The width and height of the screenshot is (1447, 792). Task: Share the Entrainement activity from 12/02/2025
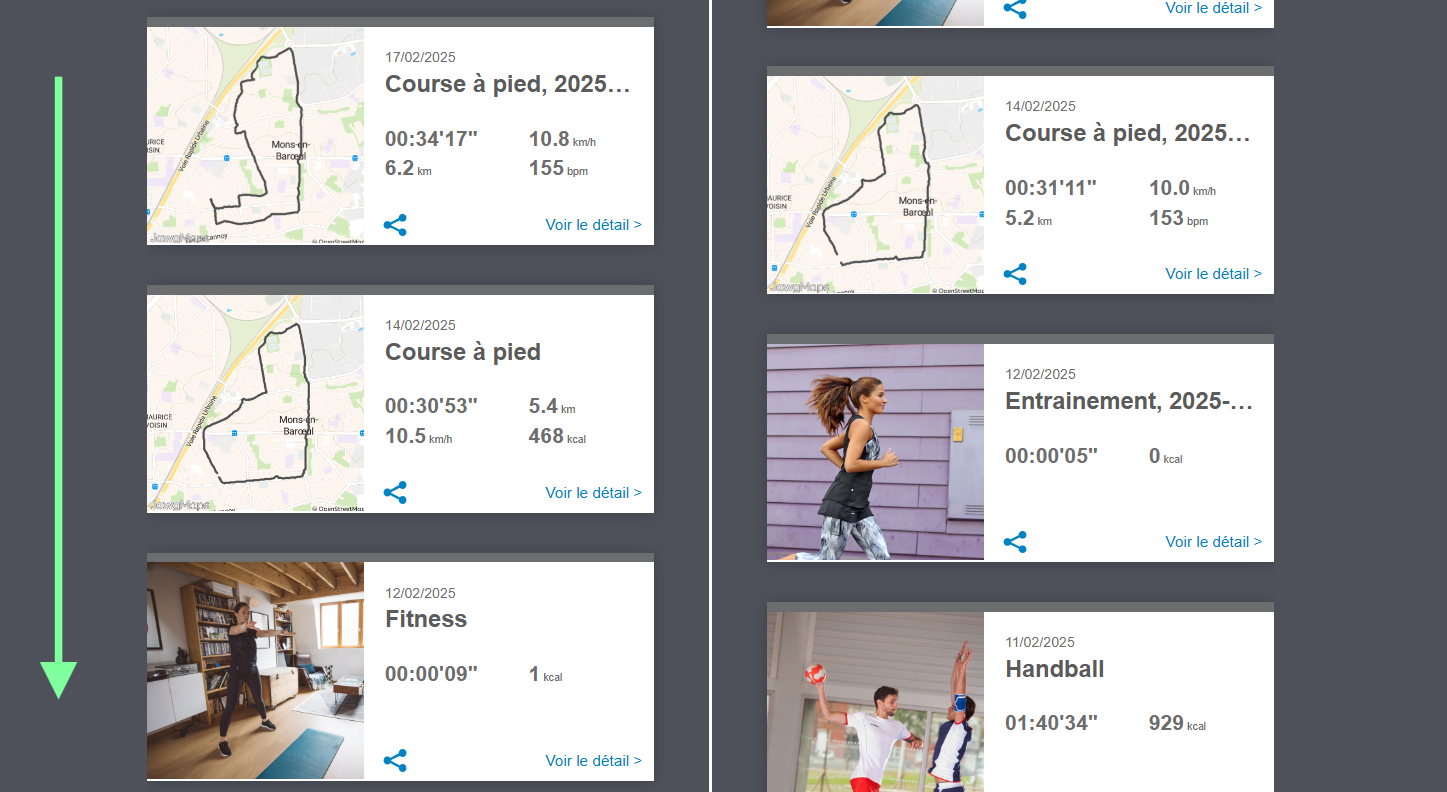click(x=1014, y=542)
